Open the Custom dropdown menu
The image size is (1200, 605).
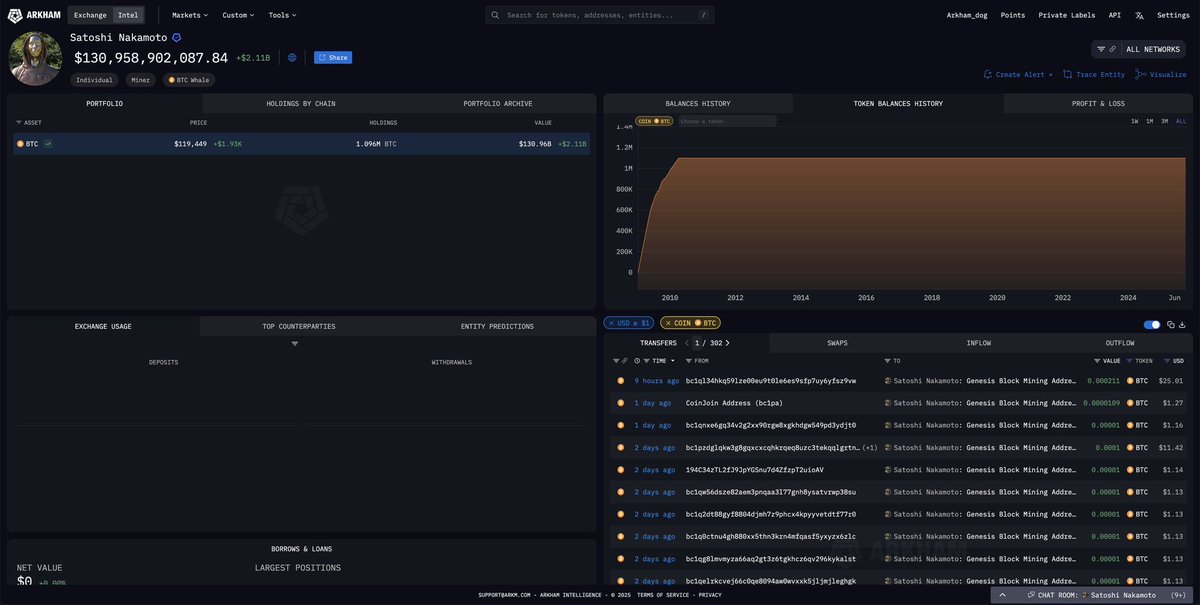[x=238, y=15]
